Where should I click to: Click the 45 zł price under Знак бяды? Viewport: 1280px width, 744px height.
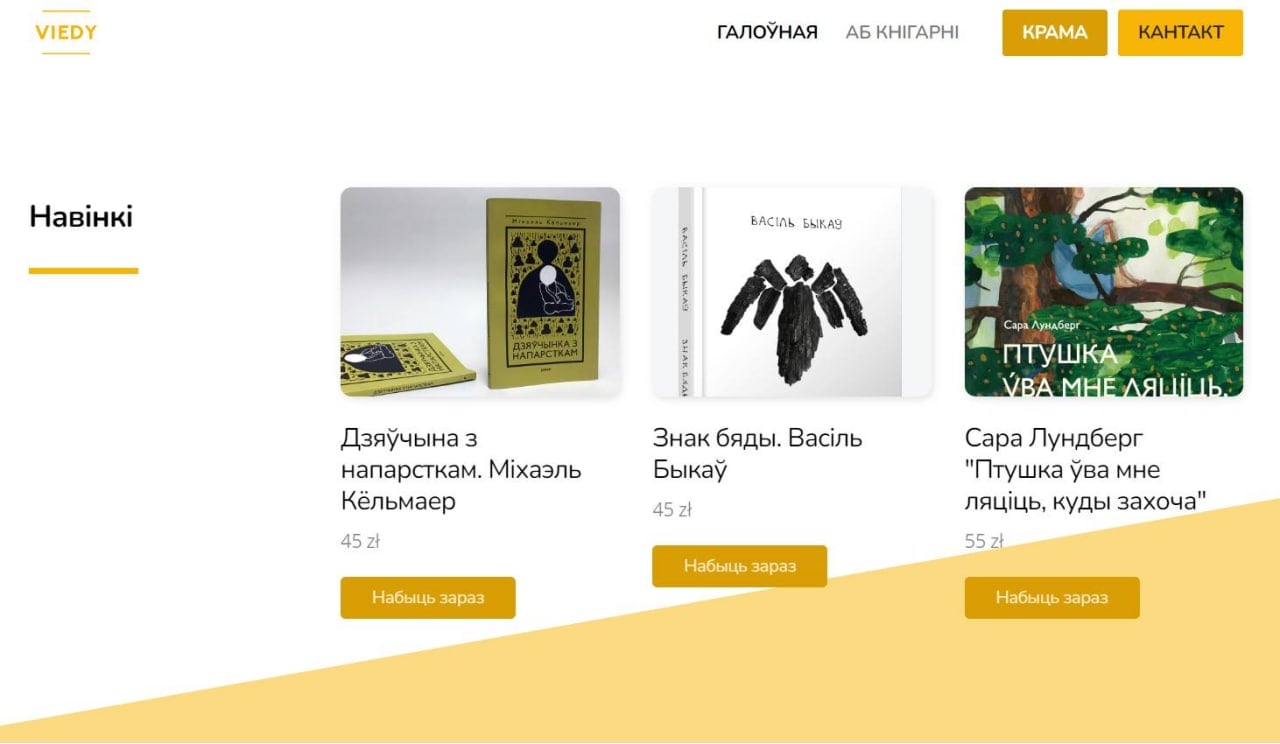coord(672,509)
